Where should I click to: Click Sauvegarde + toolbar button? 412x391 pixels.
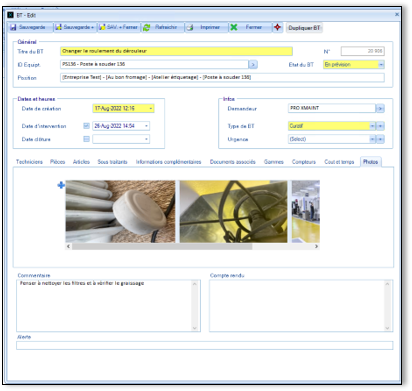click(x=75, y=27)
